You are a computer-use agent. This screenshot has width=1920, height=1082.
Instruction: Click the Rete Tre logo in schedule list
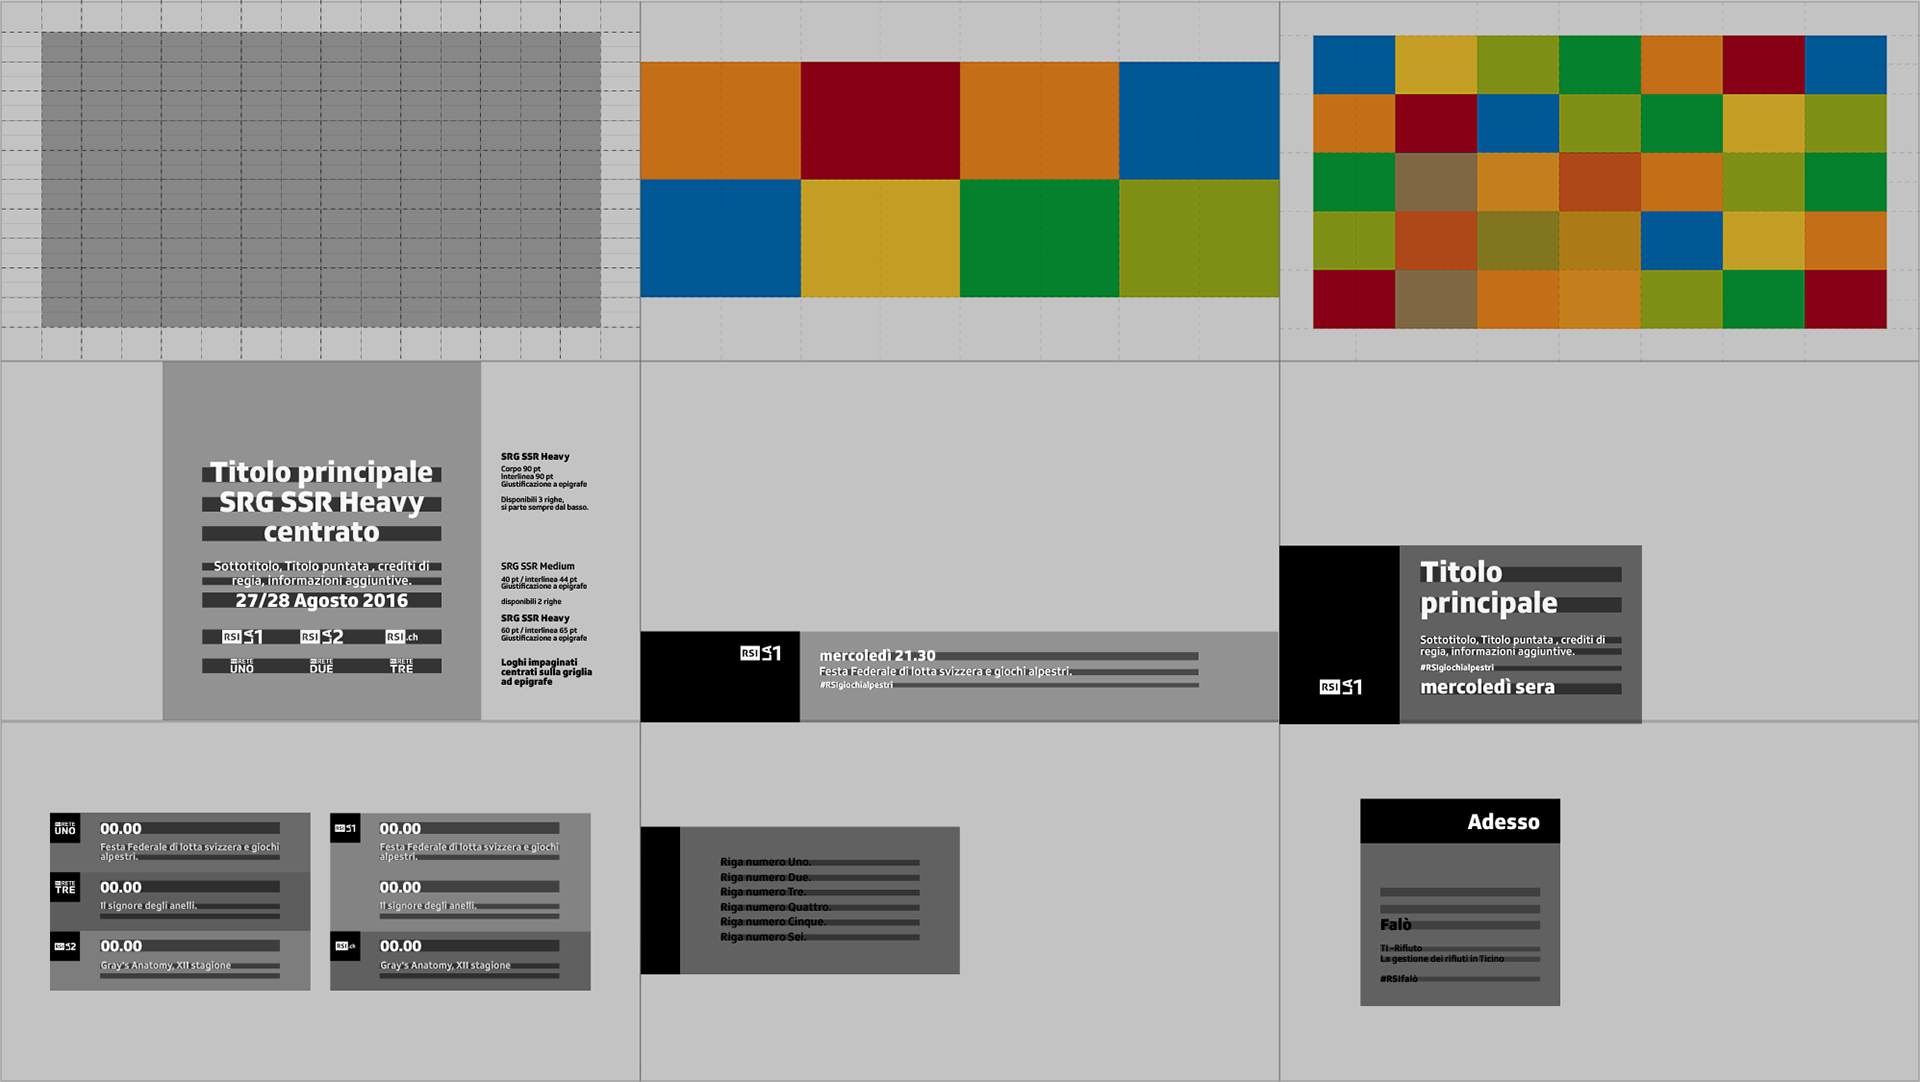point(65,887)
